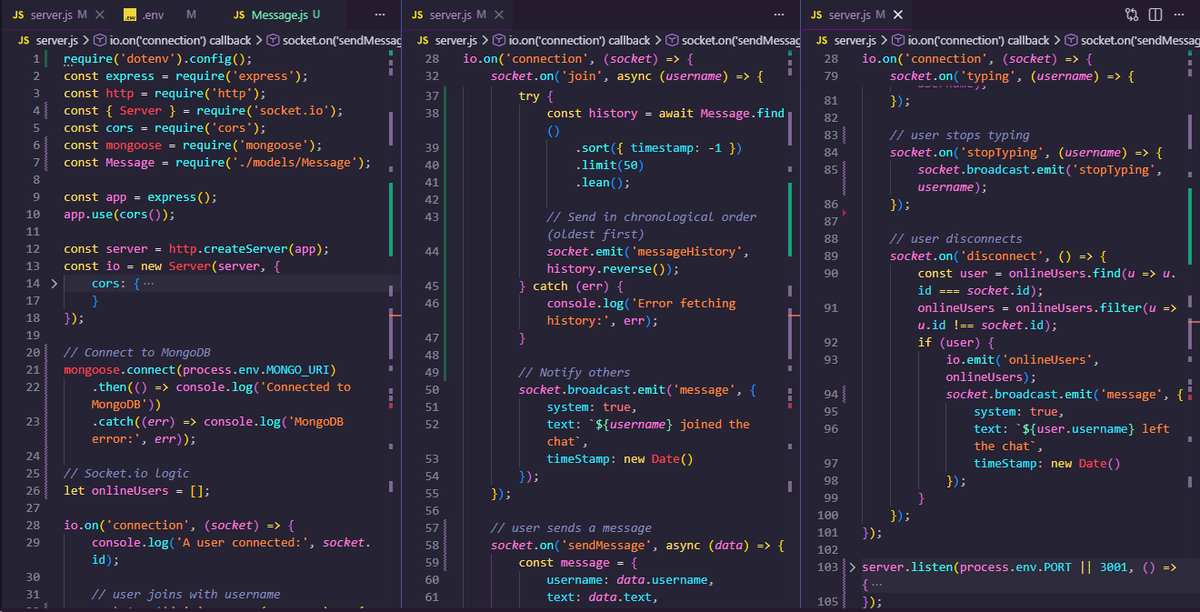The height and width of the screenshot is (612, 1200).
Task: Click 'if (user) {' at line 92
Action: coord(955,342)
